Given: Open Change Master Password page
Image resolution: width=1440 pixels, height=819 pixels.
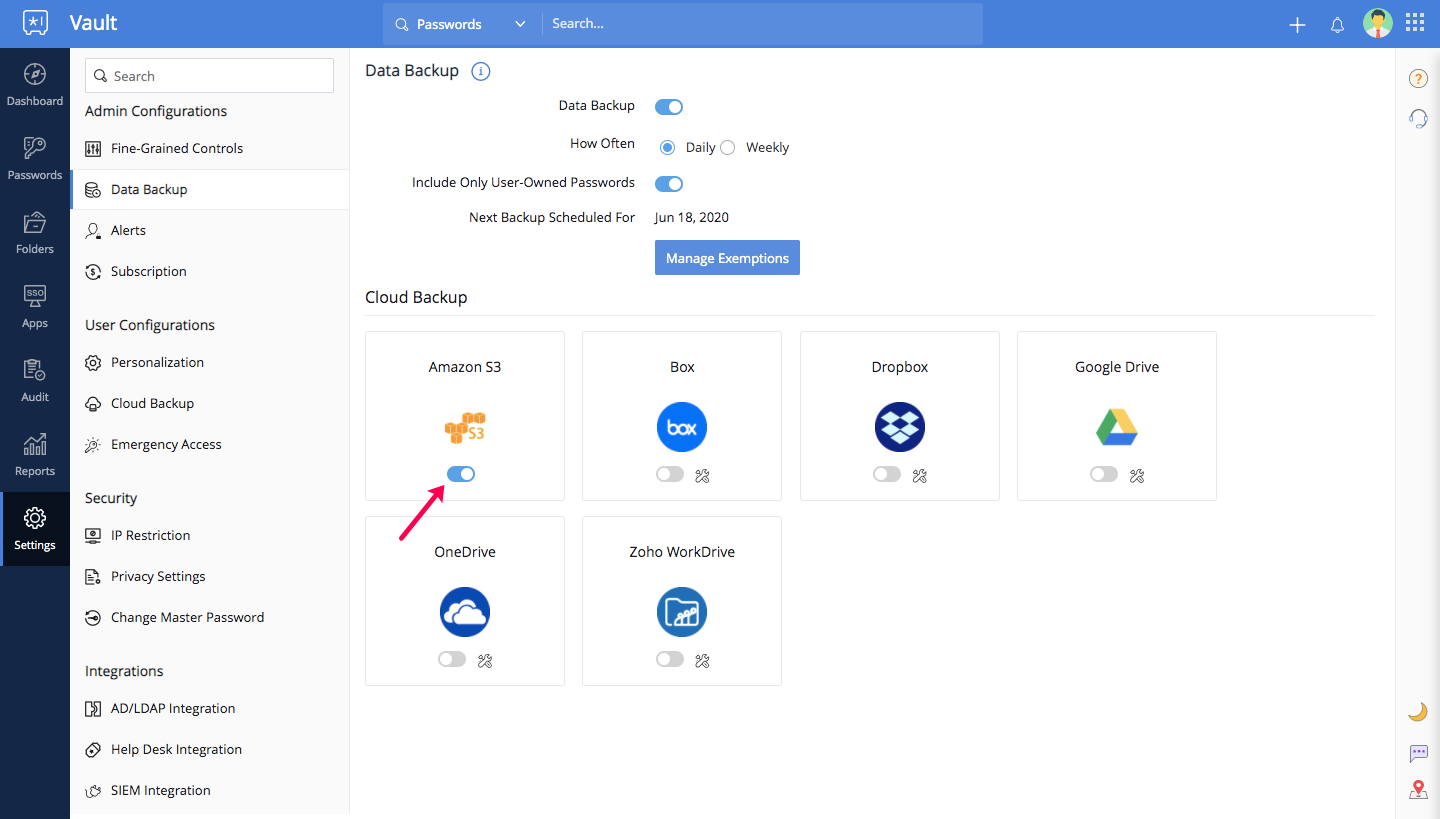Looking at the screenshot, I should pos(187,617).
